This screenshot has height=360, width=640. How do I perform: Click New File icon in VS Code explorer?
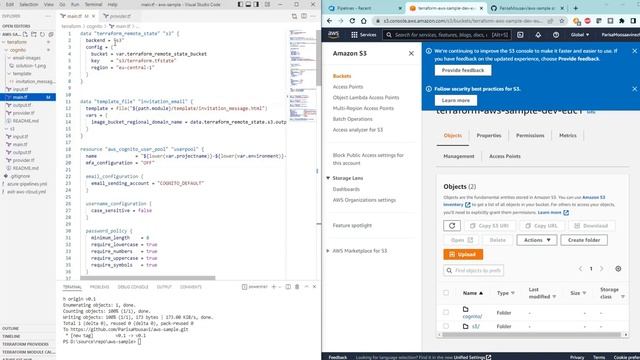(x=25, y=34)
